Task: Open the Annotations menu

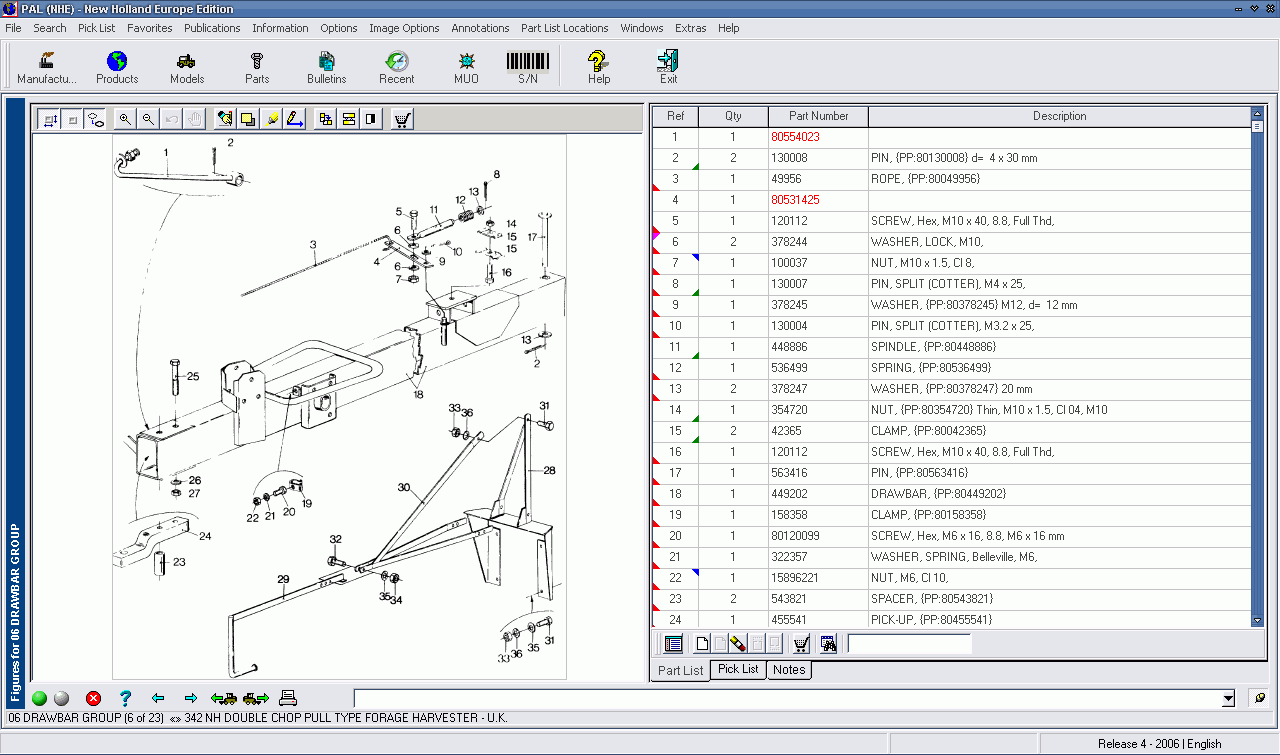Action: pyautogui.click(x=480, y=28)
